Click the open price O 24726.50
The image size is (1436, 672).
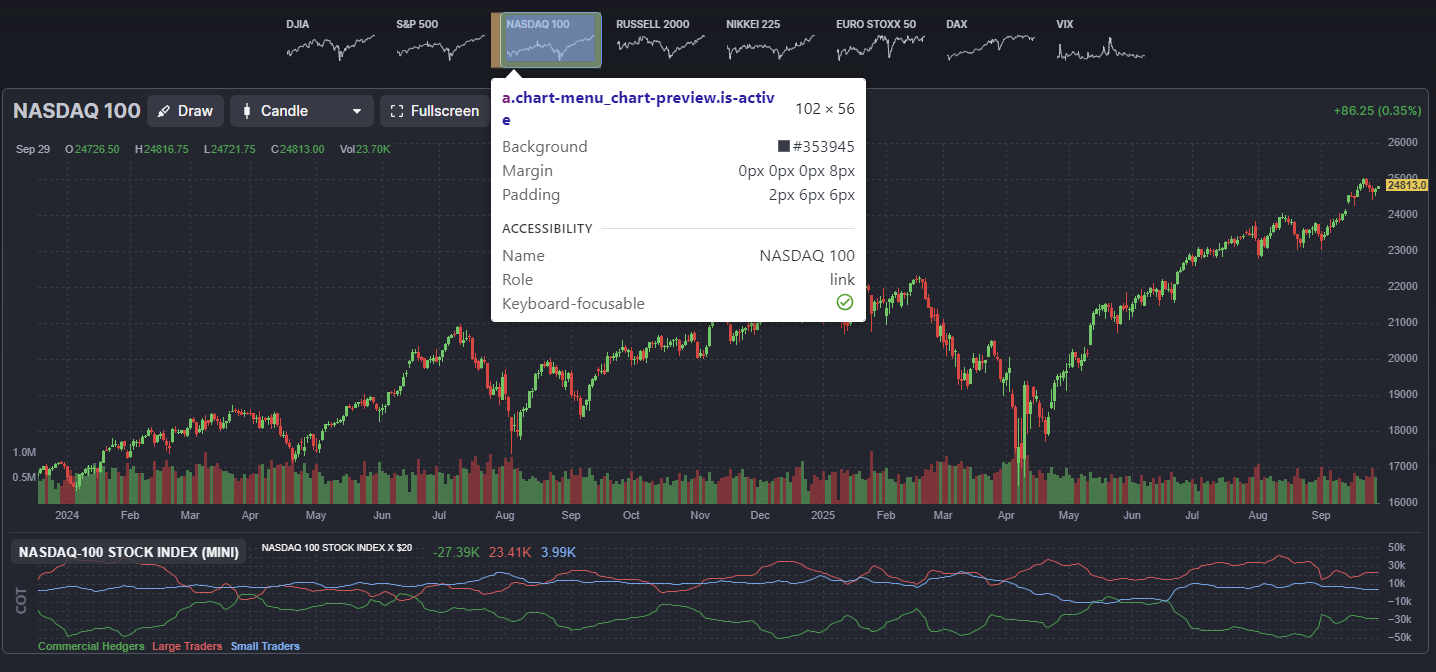92,149
